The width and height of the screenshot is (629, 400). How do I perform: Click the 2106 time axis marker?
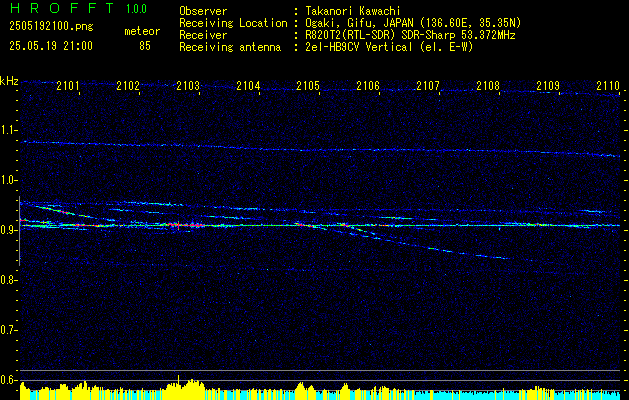(368, 85)
